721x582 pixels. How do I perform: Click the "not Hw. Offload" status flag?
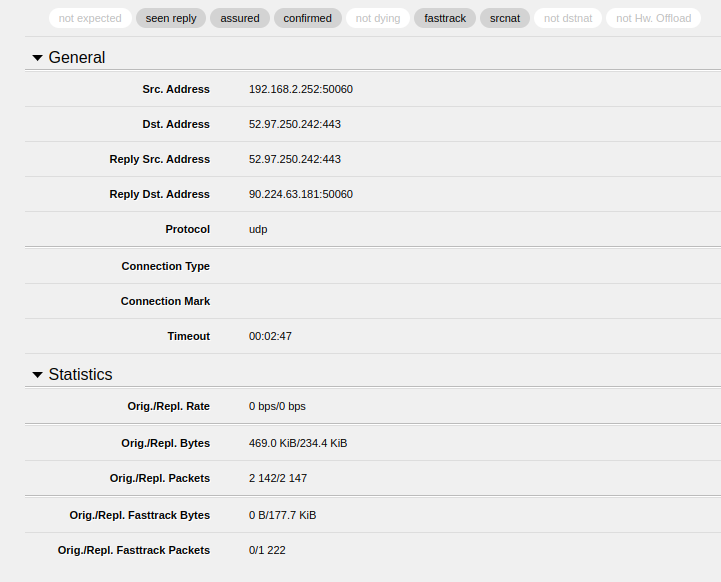pos(653,18)
